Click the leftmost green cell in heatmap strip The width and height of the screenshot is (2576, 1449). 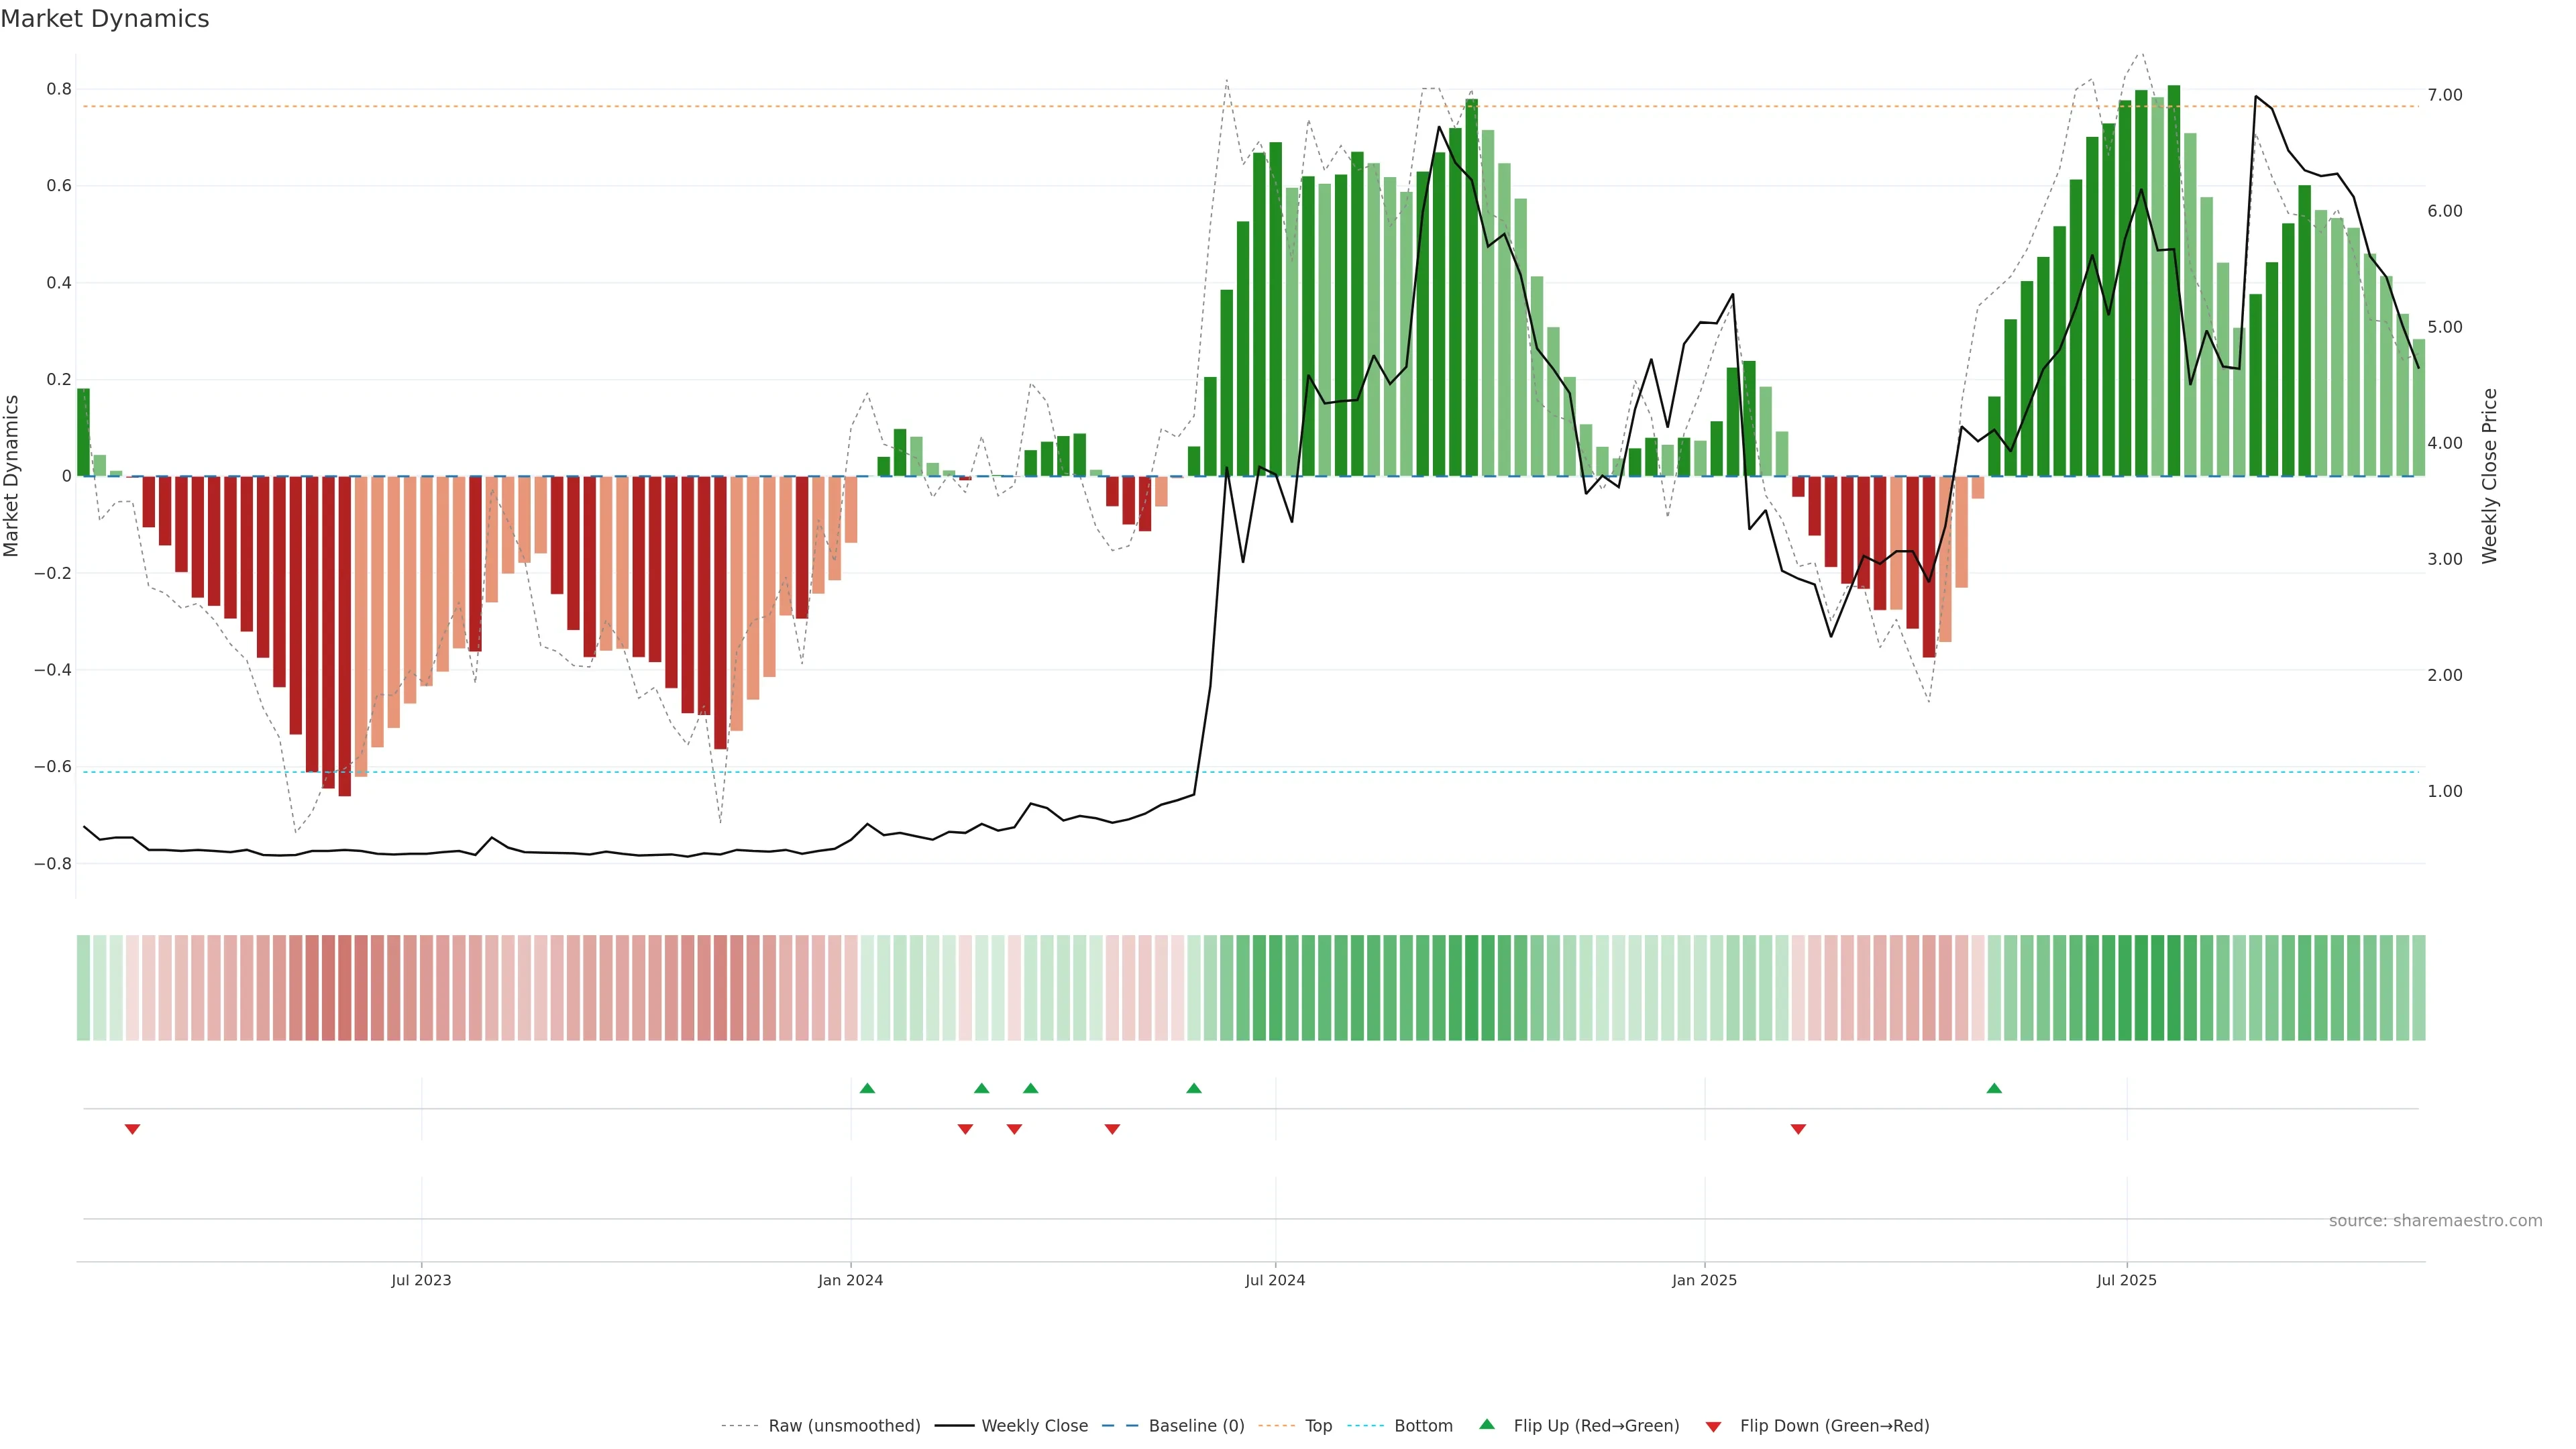coord(83,987)
